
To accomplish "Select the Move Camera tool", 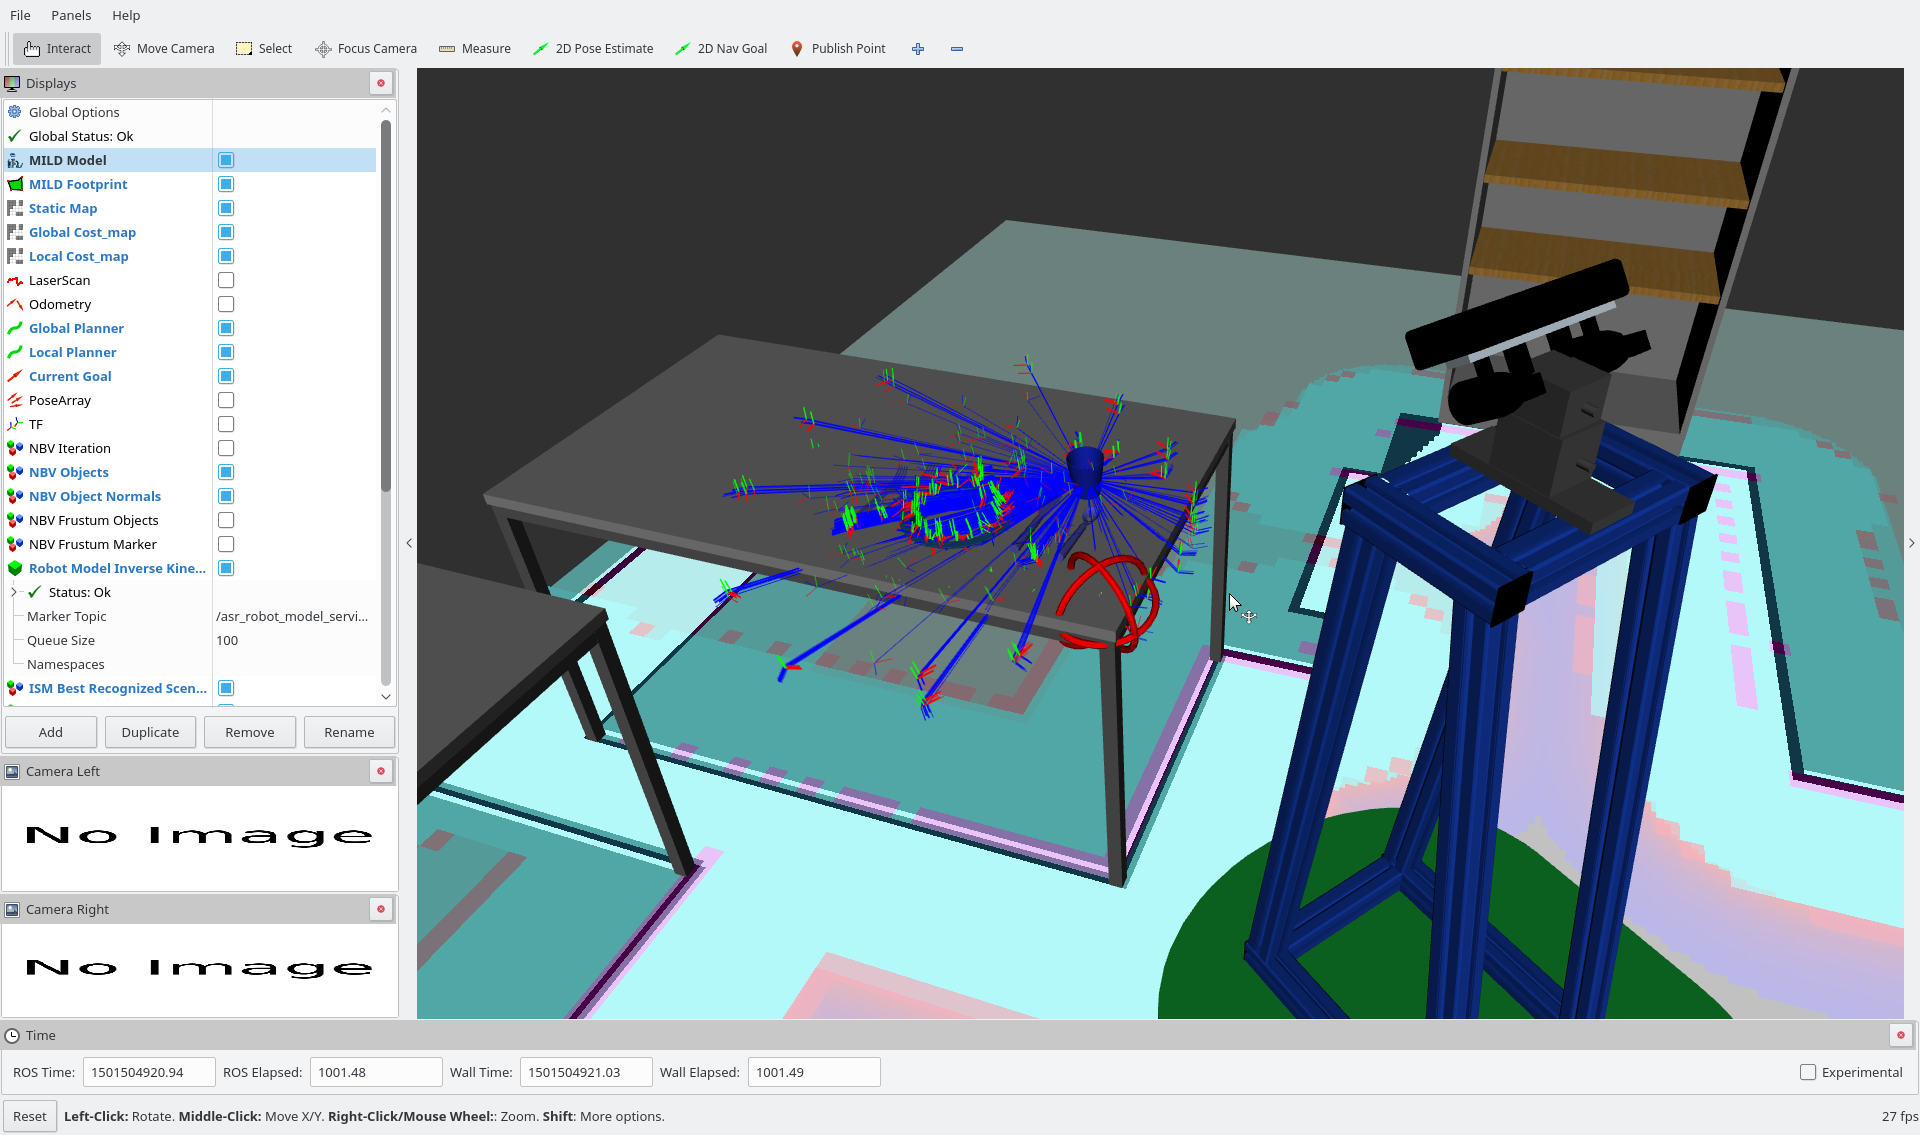I will [164, 48].
